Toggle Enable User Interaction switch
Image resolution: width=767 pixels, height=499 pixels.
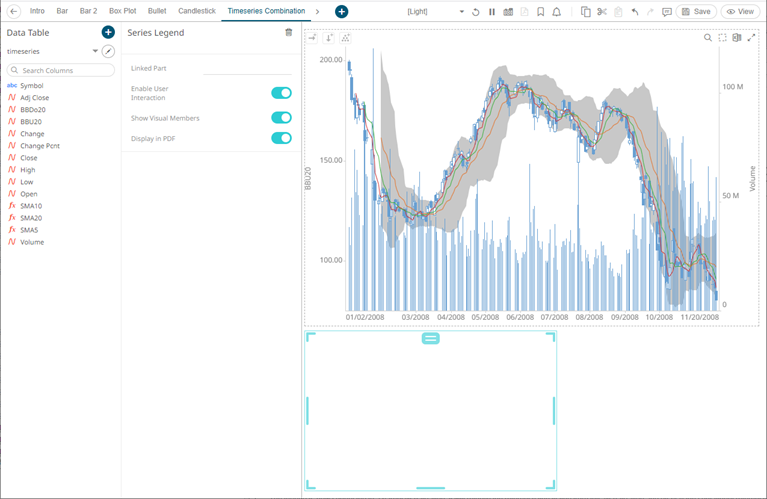tap(281, 93)
